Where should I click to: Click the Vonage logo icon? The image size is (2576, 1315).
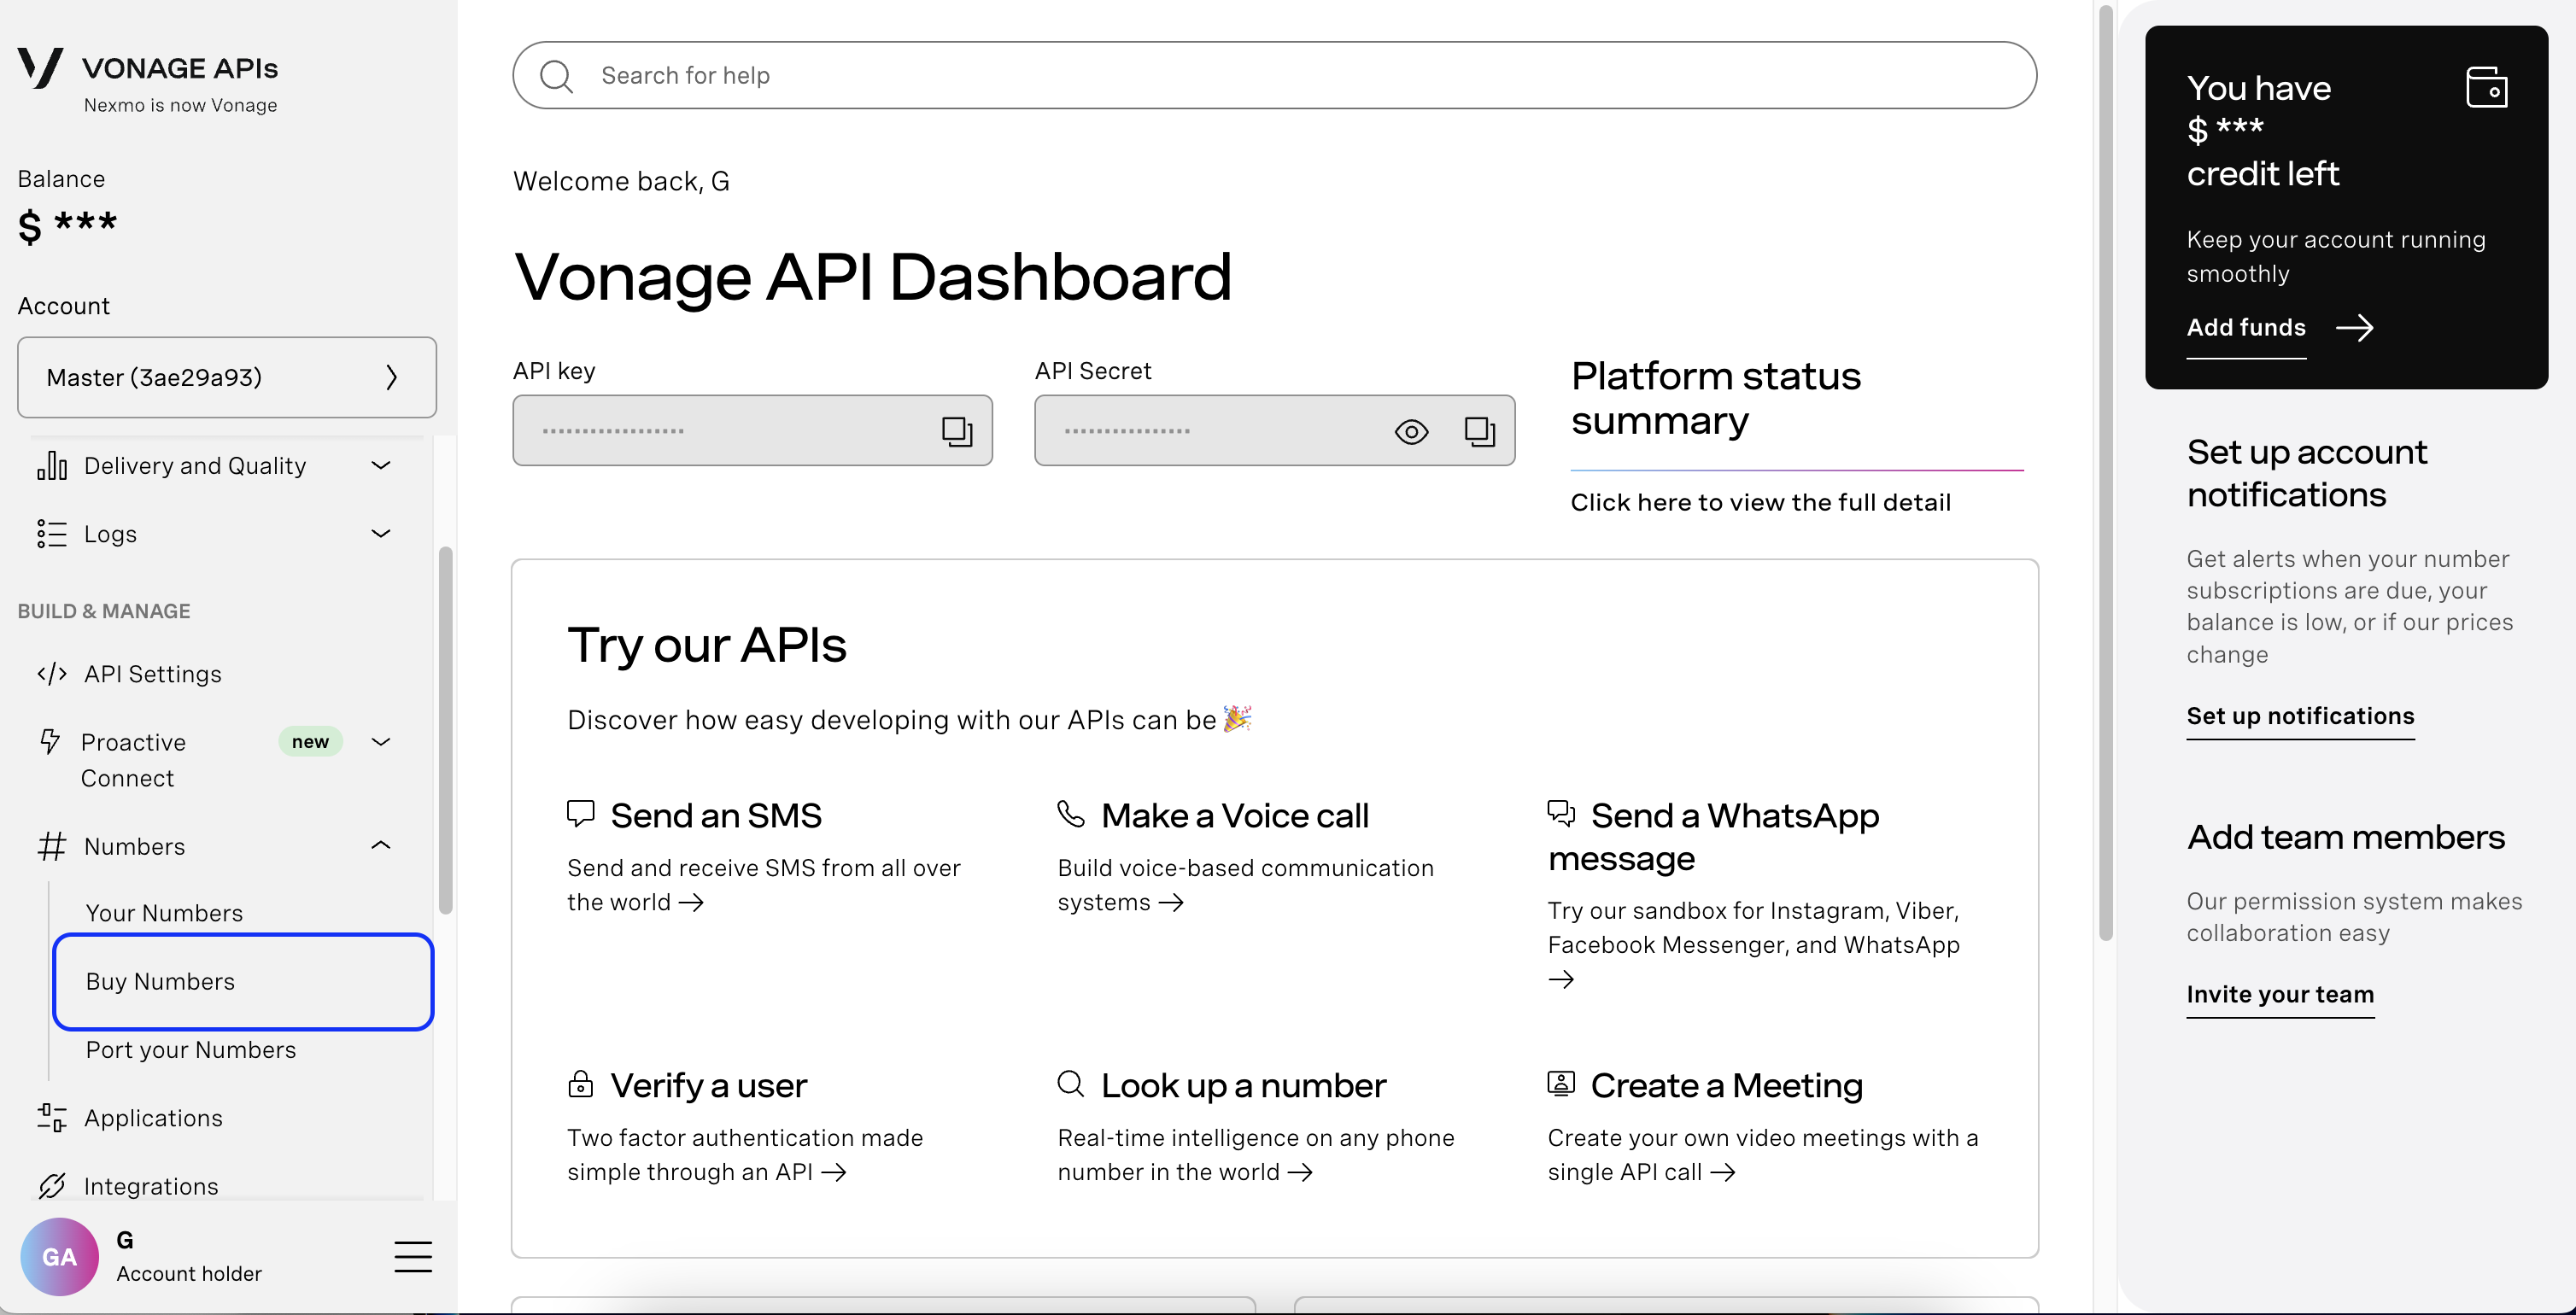point(40,67)
